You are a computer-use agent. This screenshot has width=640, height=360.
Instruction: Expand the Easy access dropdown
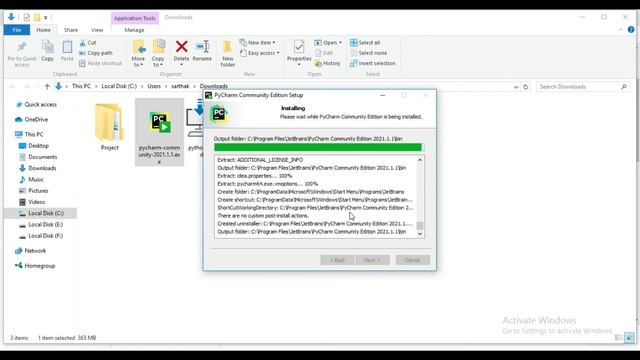coord(260,53)
